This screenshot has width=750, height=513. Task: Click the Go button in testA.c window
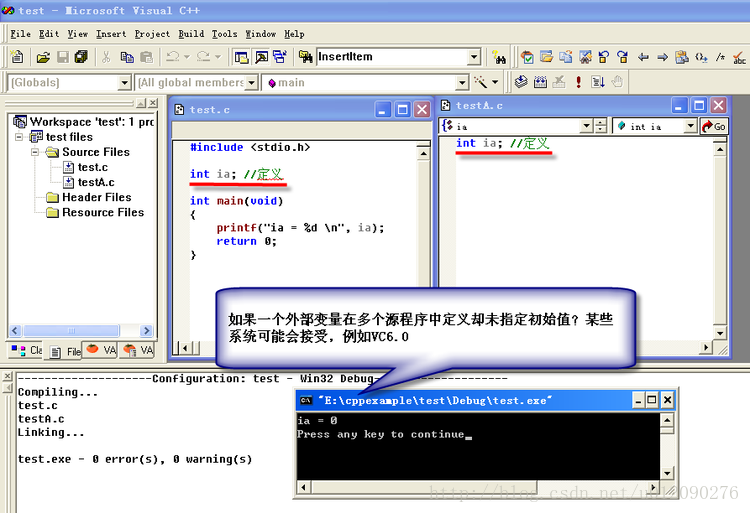point(714,126)
